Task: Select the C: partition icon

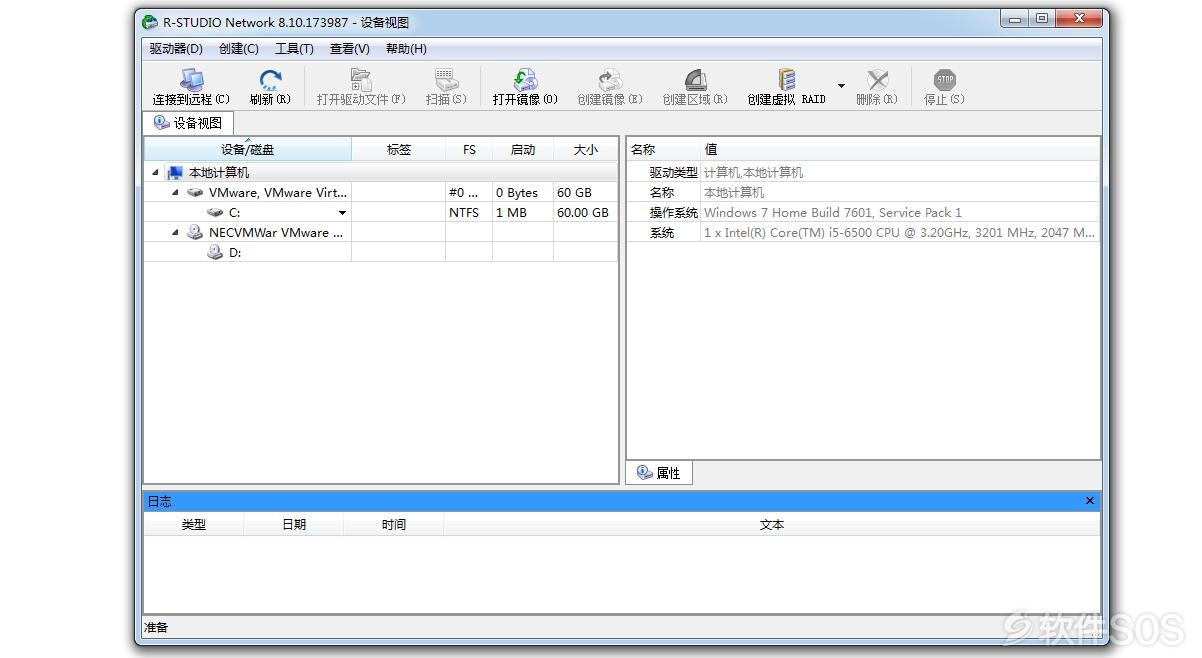Action: coord(215,213)
